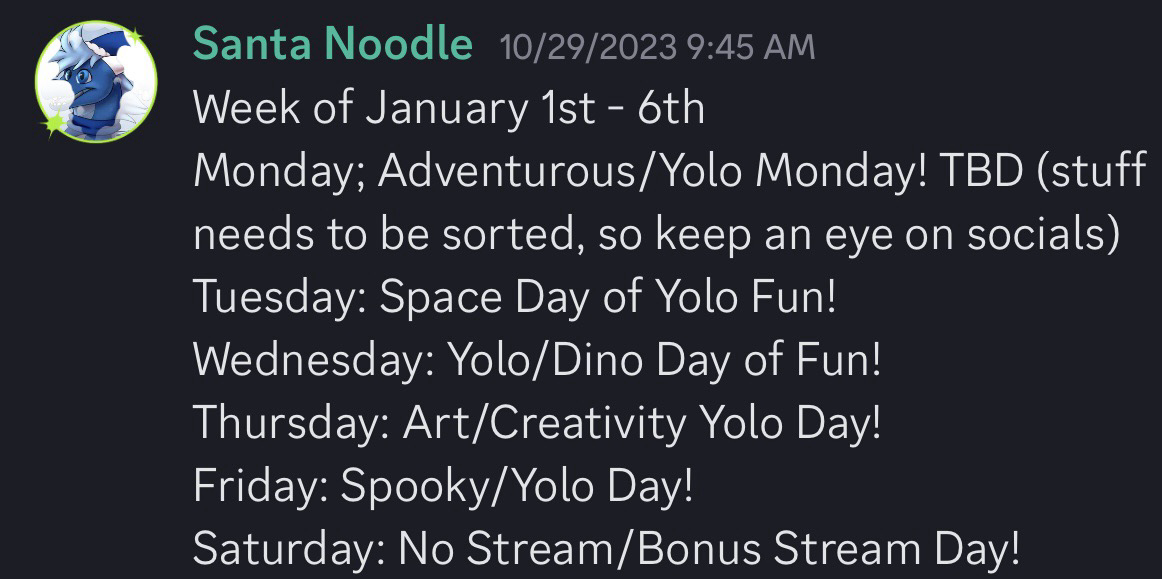Click "Art/Creativity Yolo Day!" text
1162x579 pixels.
click(x=643, y=424)
